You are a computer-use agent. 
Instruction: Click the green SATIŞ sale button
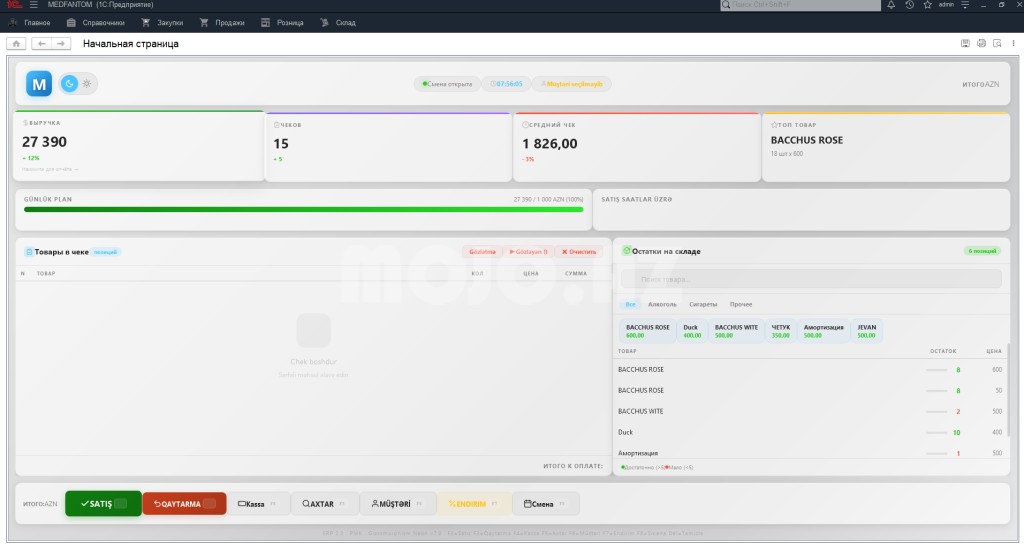[x=103, y=504]
